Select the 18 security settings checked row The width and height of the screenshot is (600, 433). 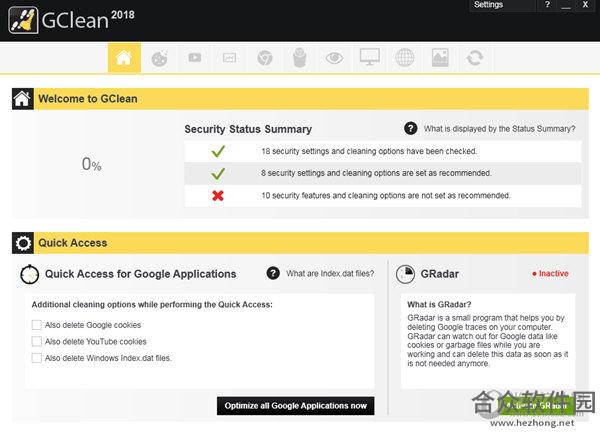tap(383, 151)
